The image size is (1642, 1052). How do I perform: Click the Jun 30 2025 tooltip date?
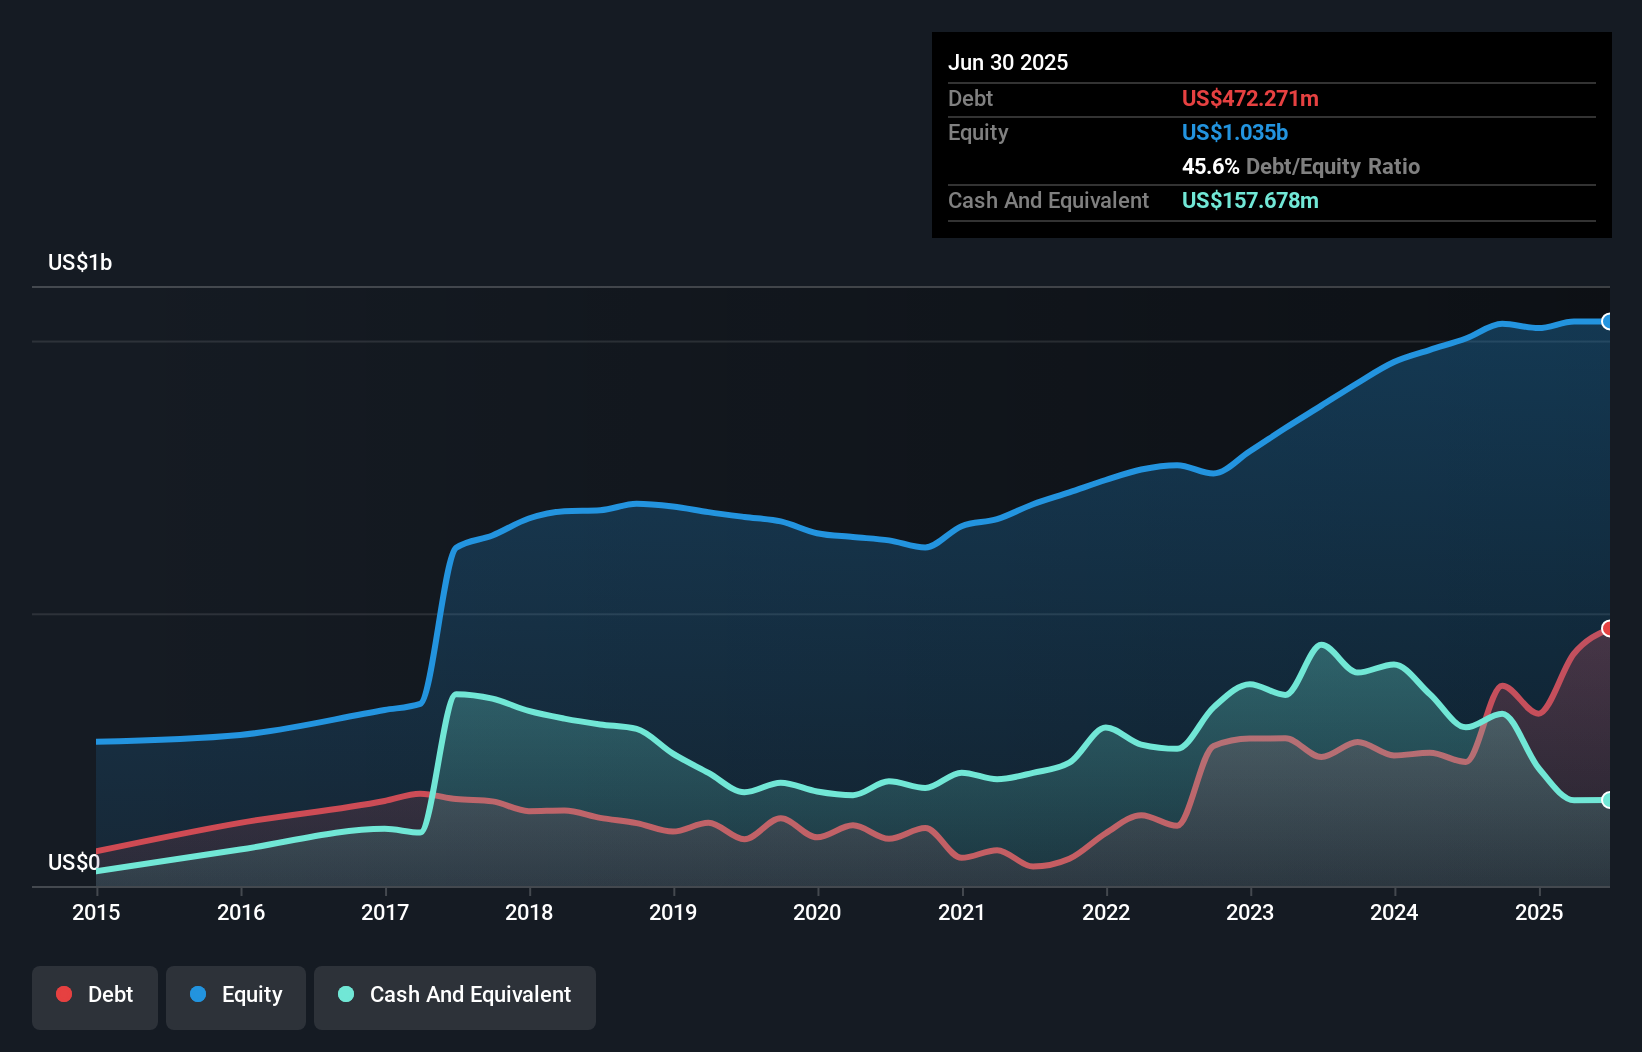[x=1008, y=62]
